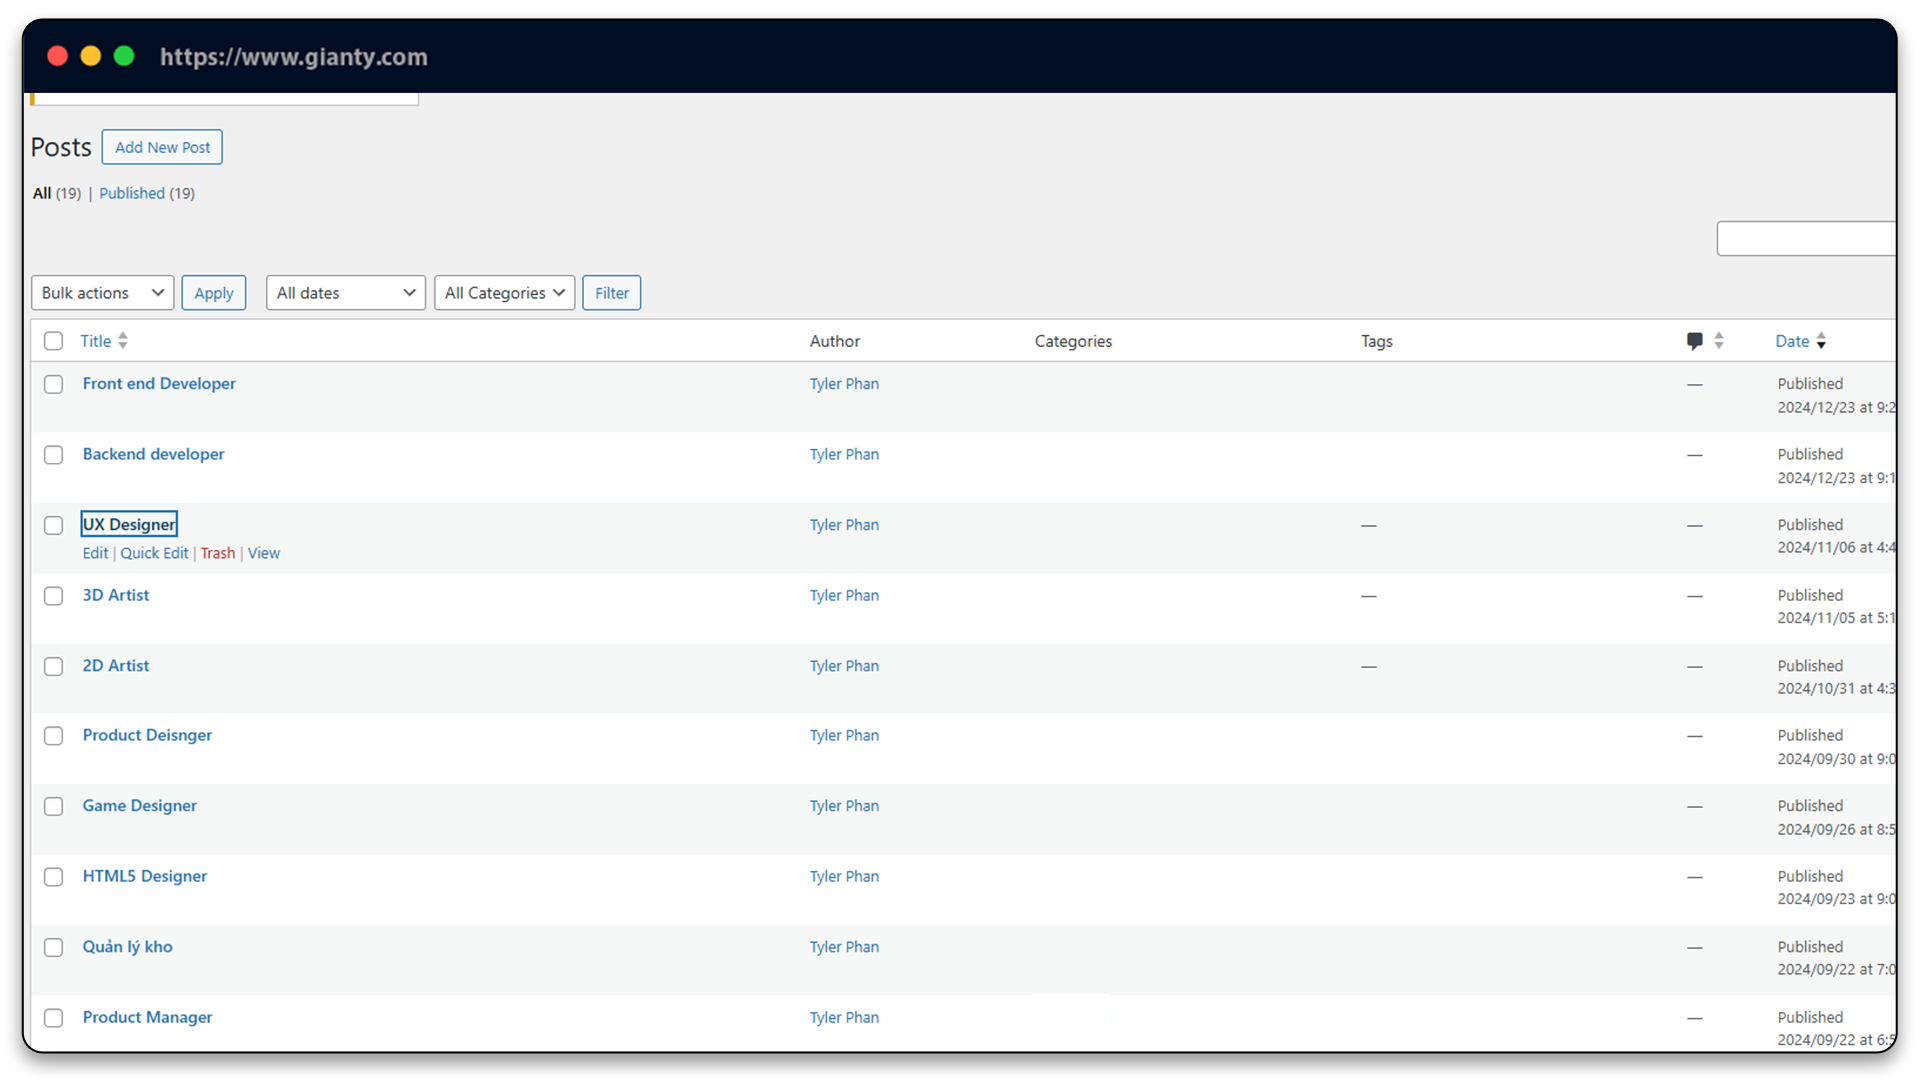Sort posts by Date arrow
1920x1080 pixels.
coord(1821,341)
